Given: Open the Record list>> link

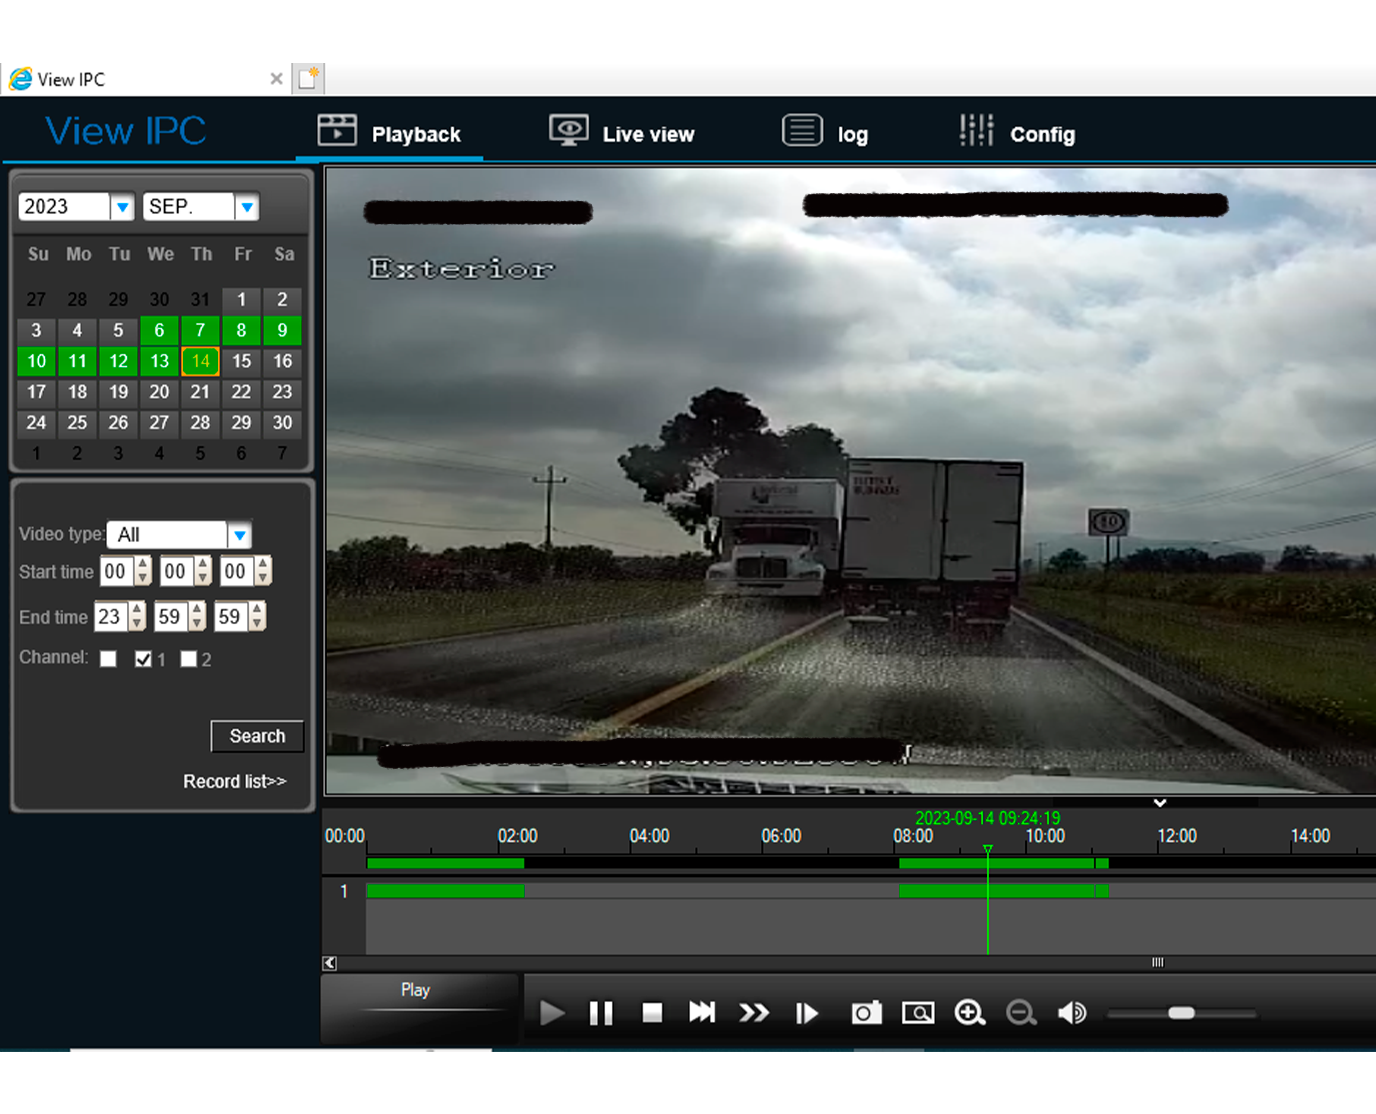Looking at the screenshot, I should point(234,782).
